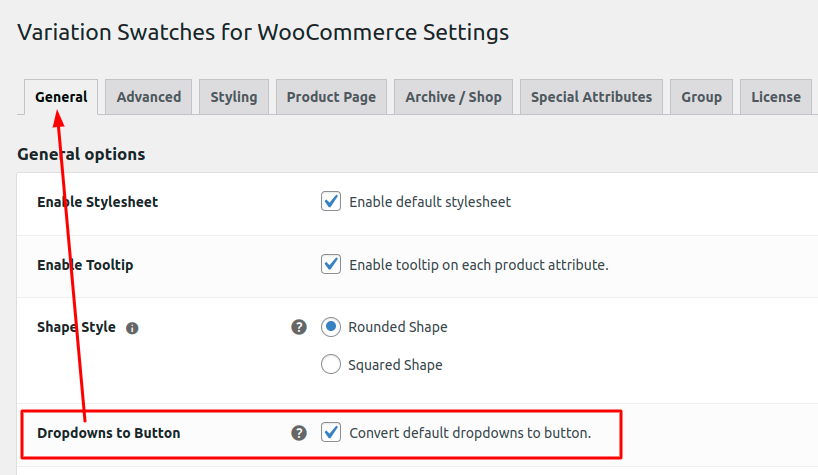Screen dimensions: 818x475
Task: Select the Rounded Shape radio button
Action: click(331, 327)
